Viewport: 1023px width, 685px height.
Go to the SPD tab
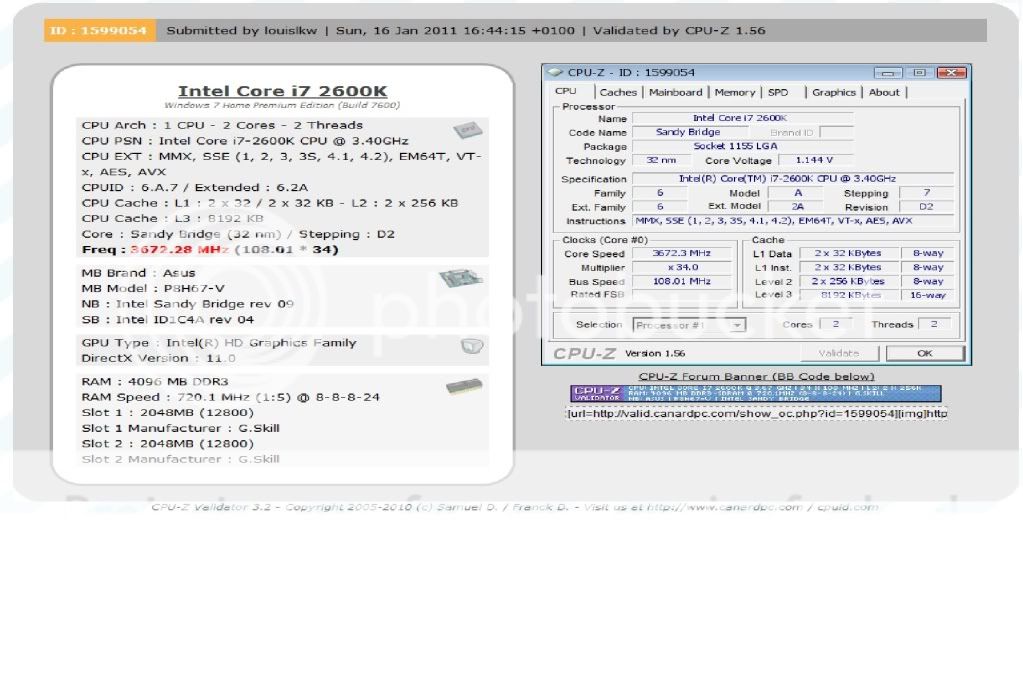click(778, 93)
